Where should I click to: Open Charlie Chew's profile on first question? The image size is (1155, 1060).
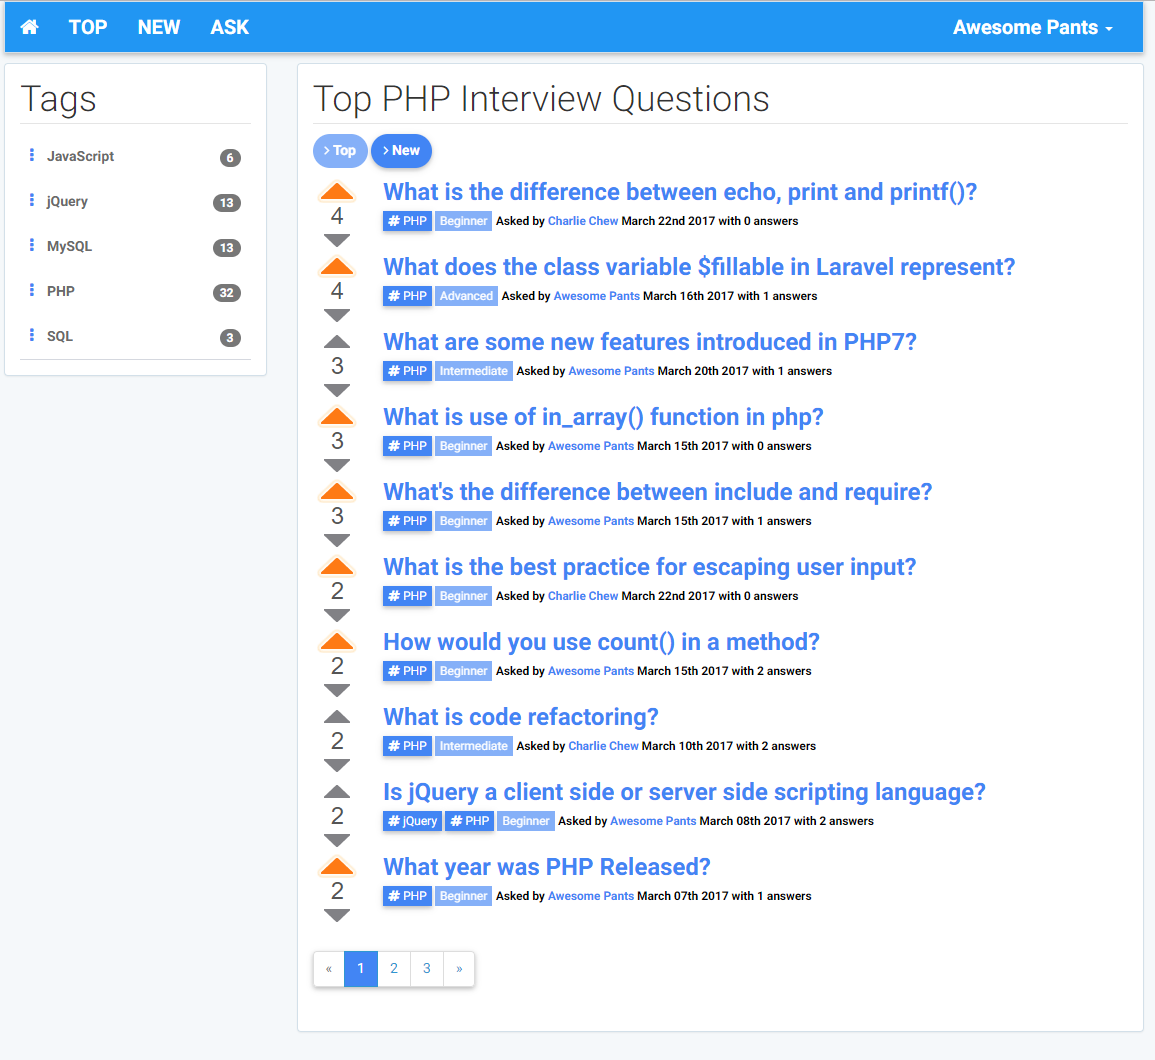[x=582, y=221]
